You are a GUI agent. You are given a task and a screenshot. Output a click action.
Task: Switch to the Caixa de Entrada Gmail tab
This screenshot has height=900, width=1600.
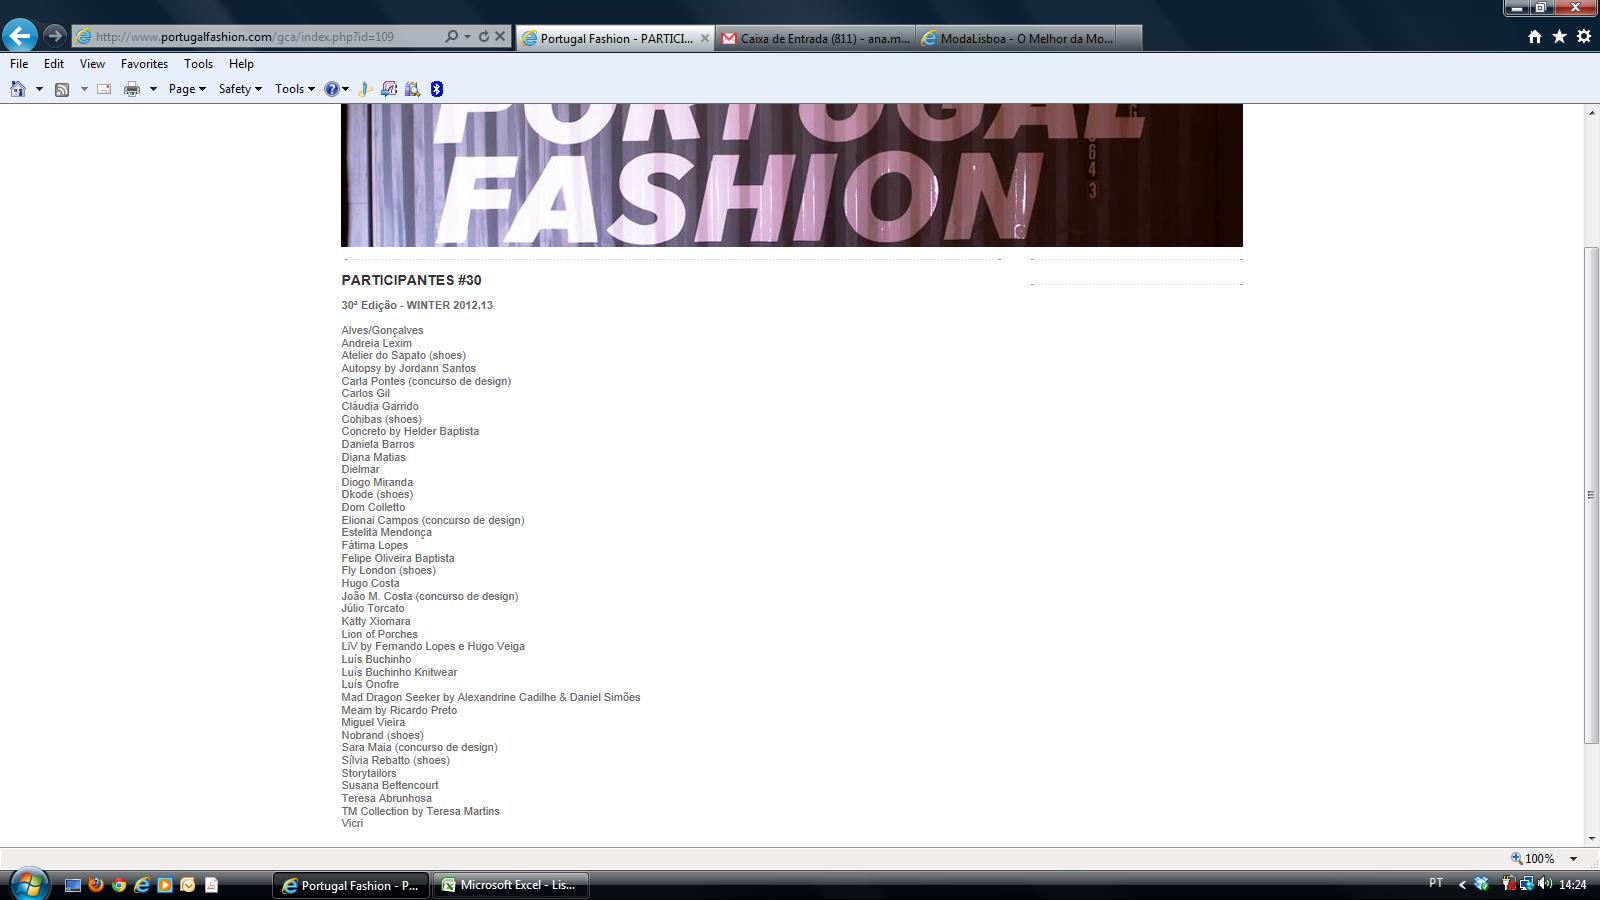point(815,38)
